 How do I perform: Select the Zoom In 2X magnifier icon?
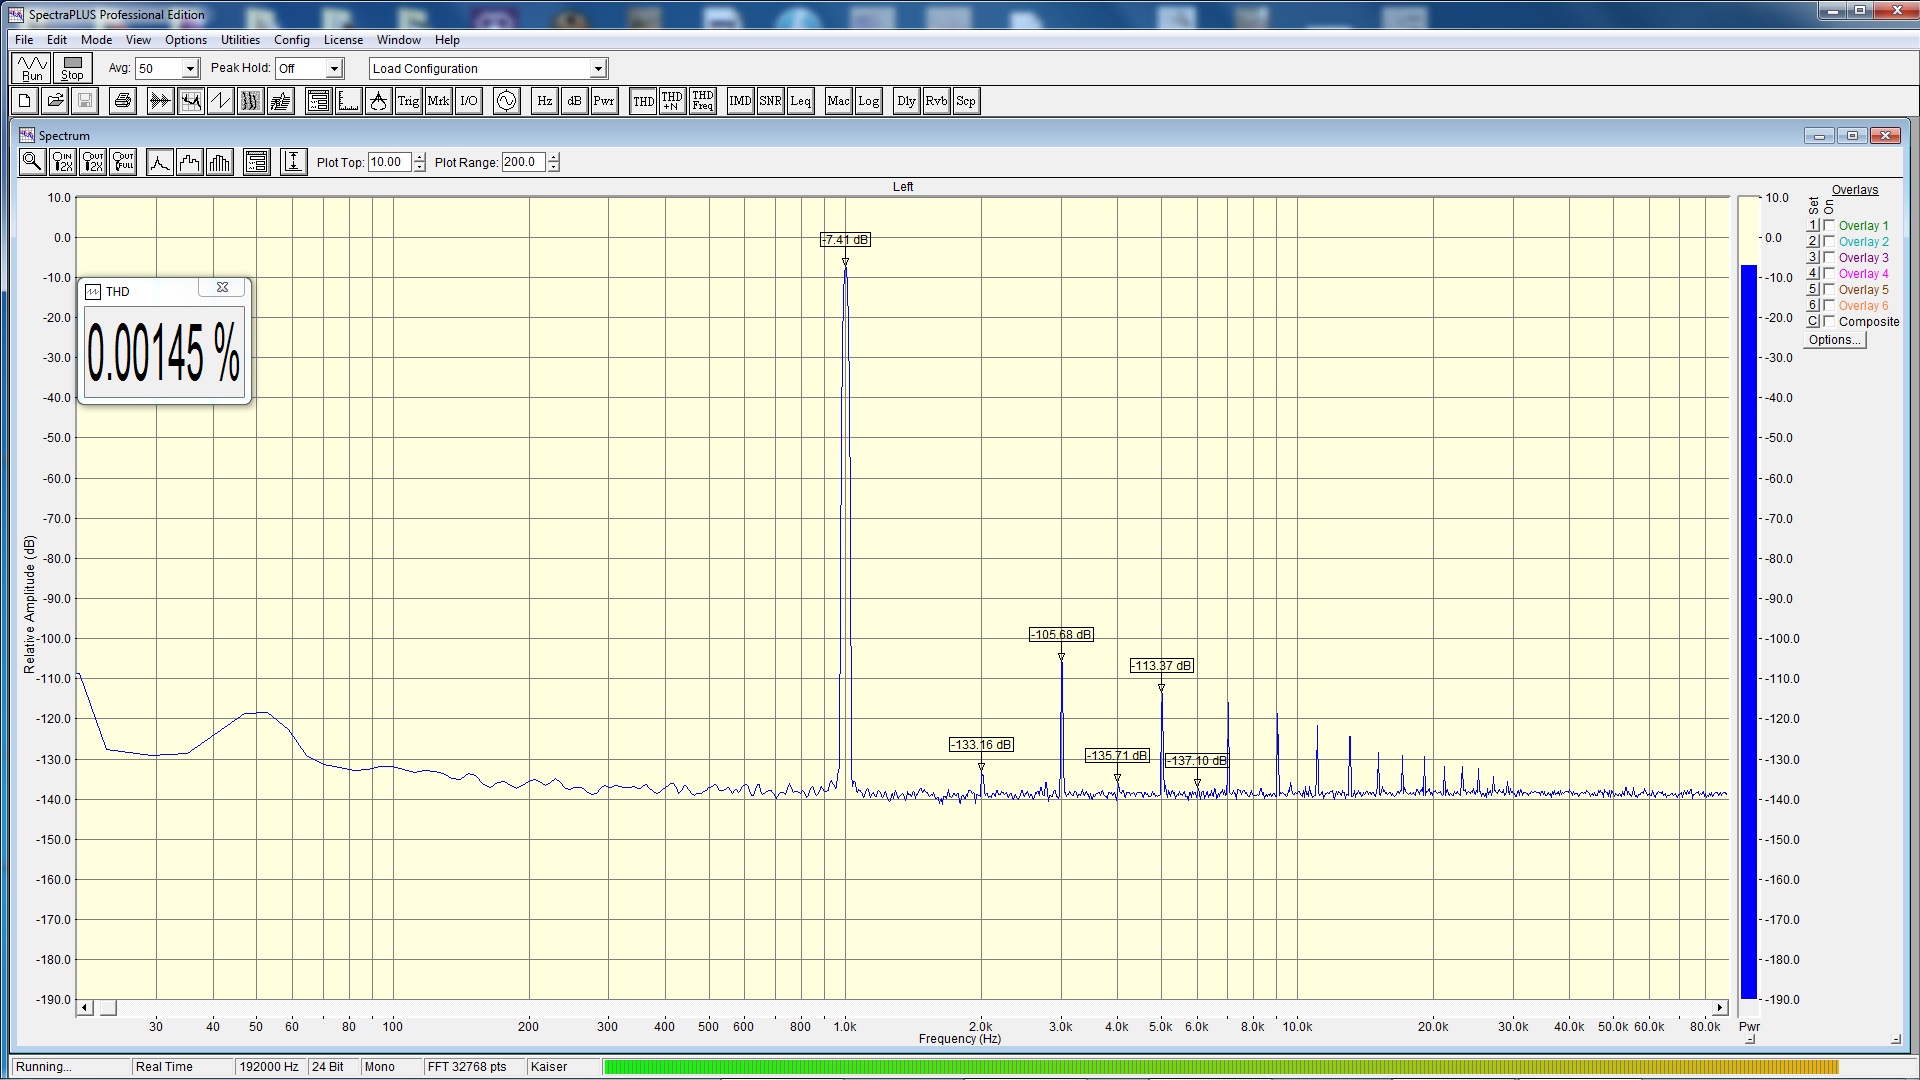click(x=62, y=162)
